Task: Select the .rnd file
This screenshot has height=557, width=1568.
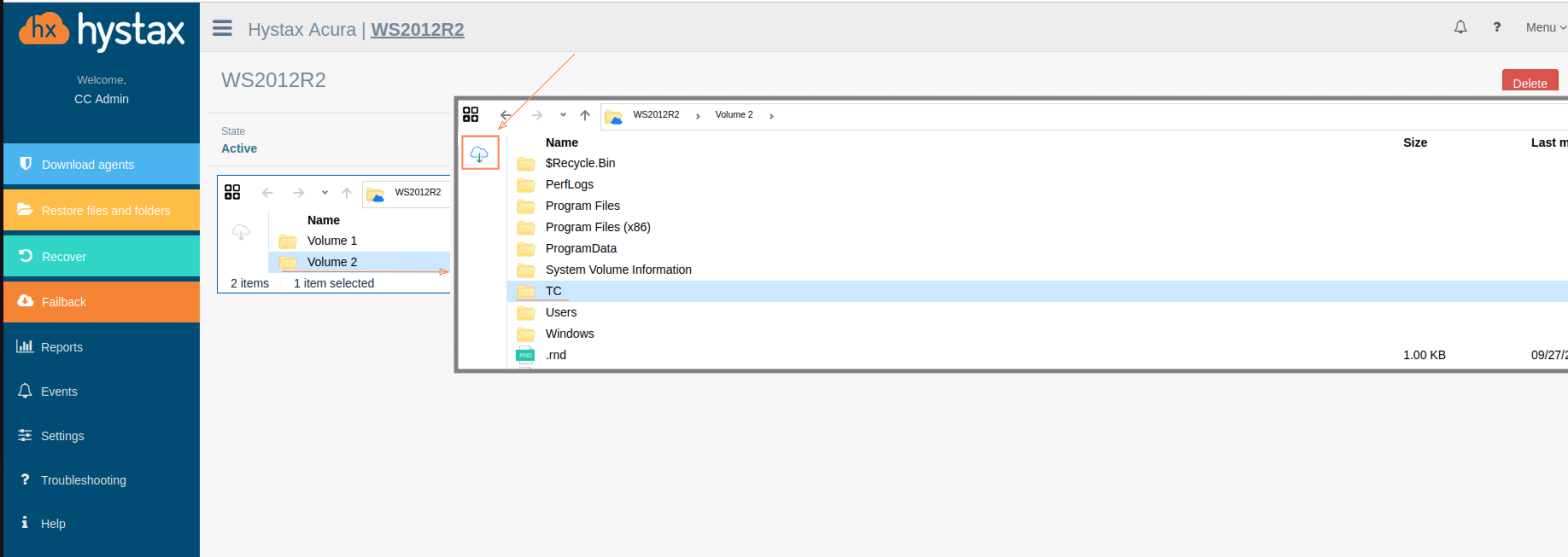Action: pos(1037,355)
